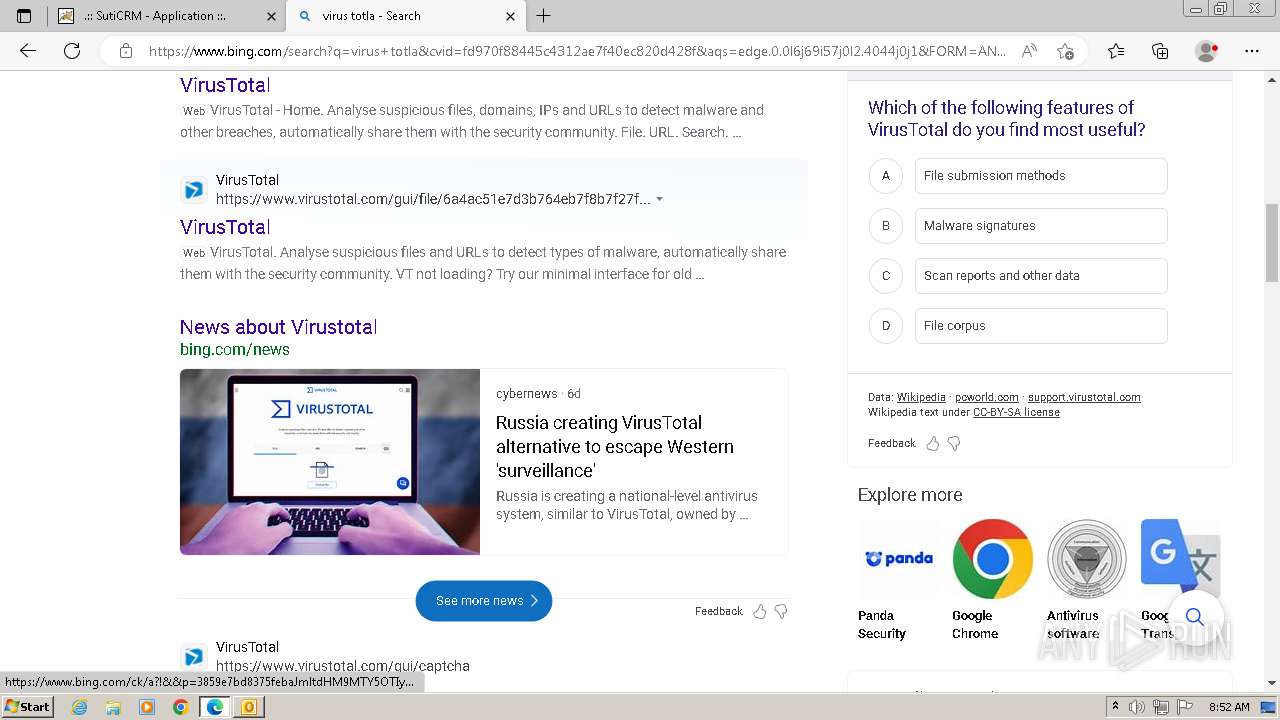
Task: Thumbs up news Feedback icon
Action: 760,611
